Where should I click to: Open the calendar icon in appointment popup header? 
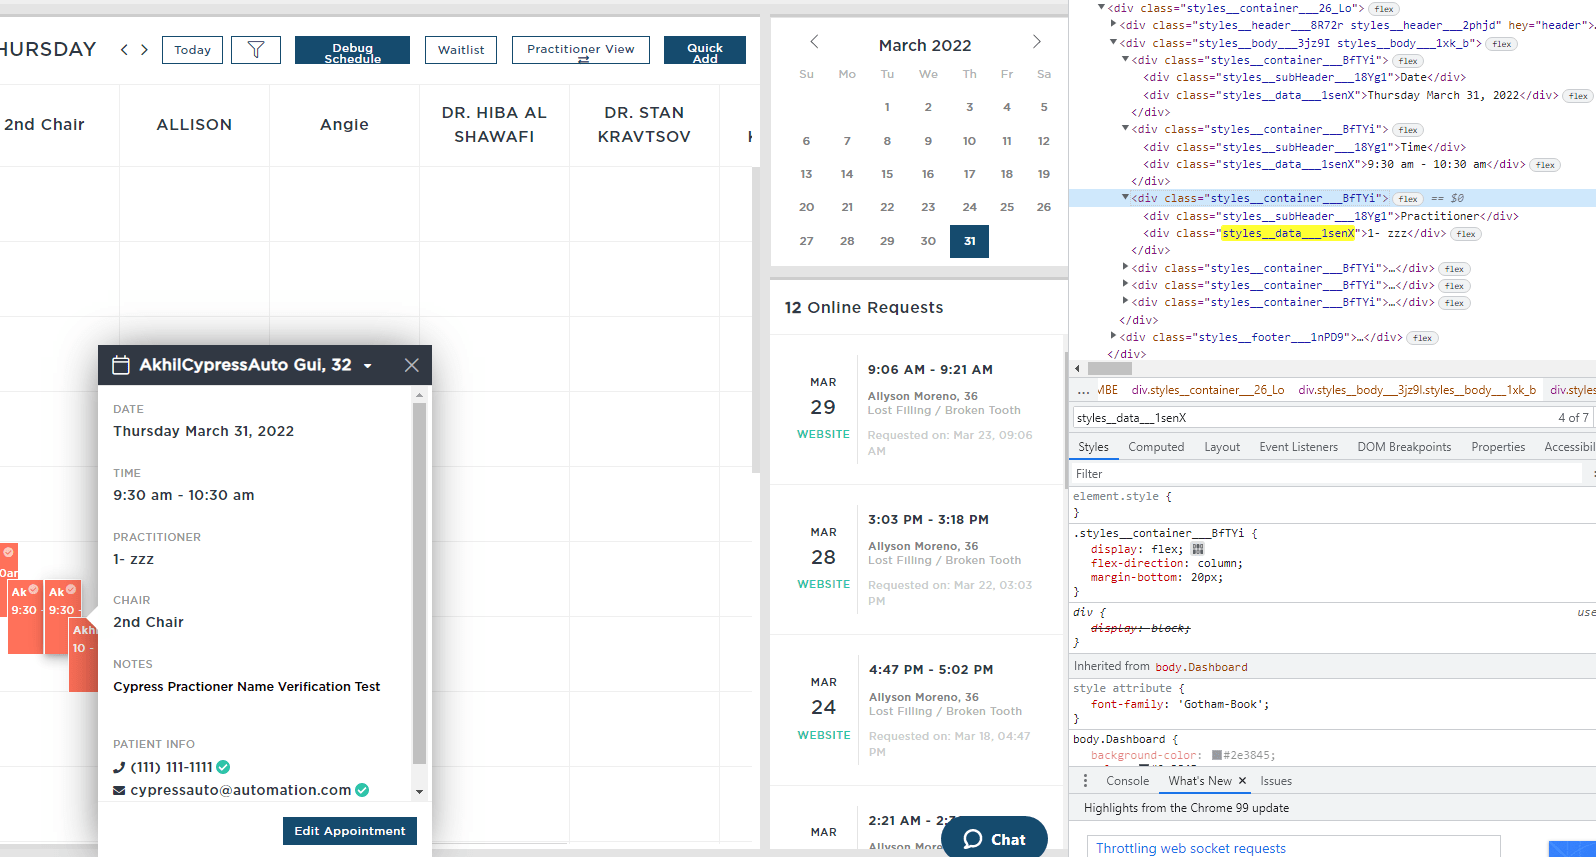[x=121, y=365]
